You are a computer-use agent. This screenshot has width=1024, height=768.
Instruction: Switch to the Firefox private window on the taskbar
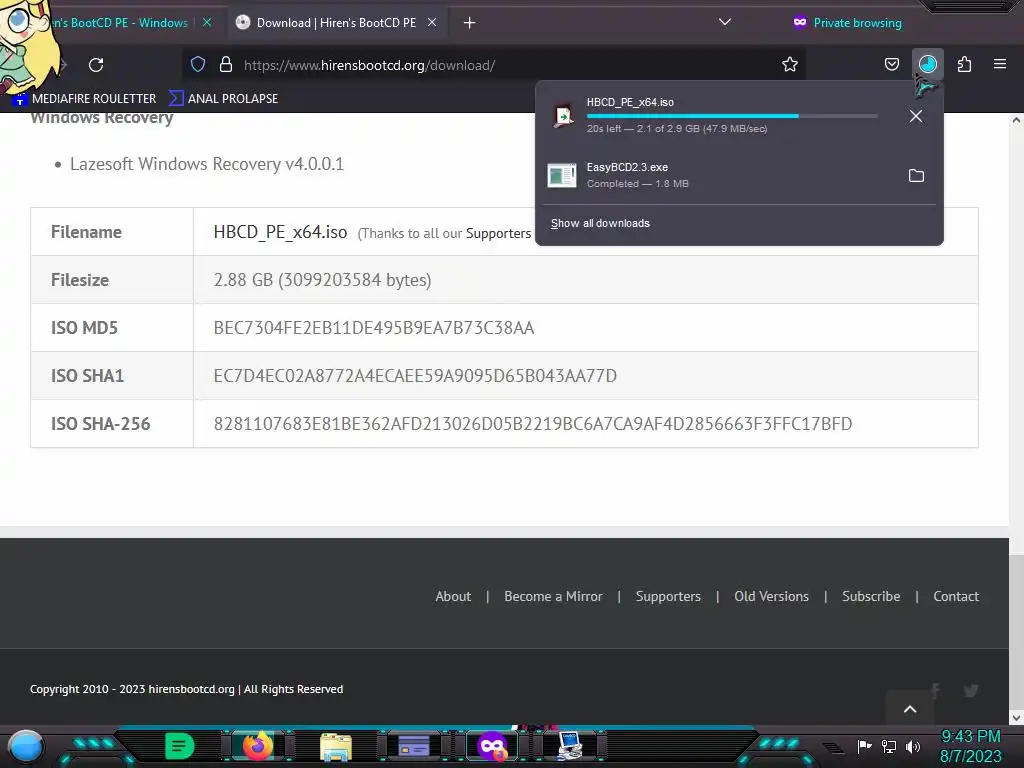[x=492, y=746]
